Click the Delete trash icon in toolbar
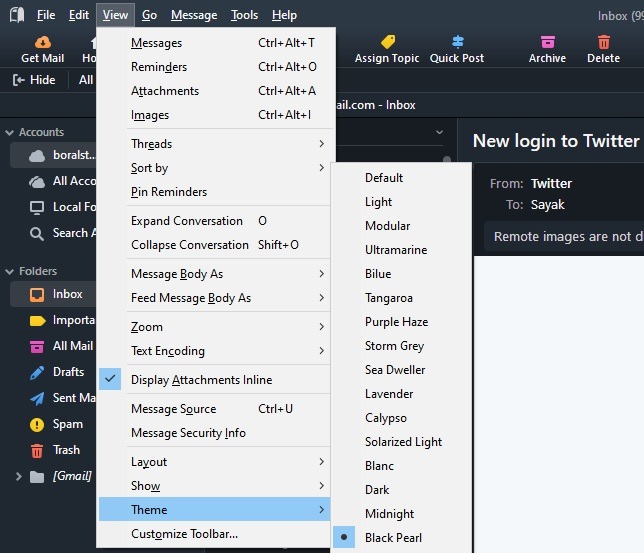Screen dimensions: 644x553 click(603, 42)
